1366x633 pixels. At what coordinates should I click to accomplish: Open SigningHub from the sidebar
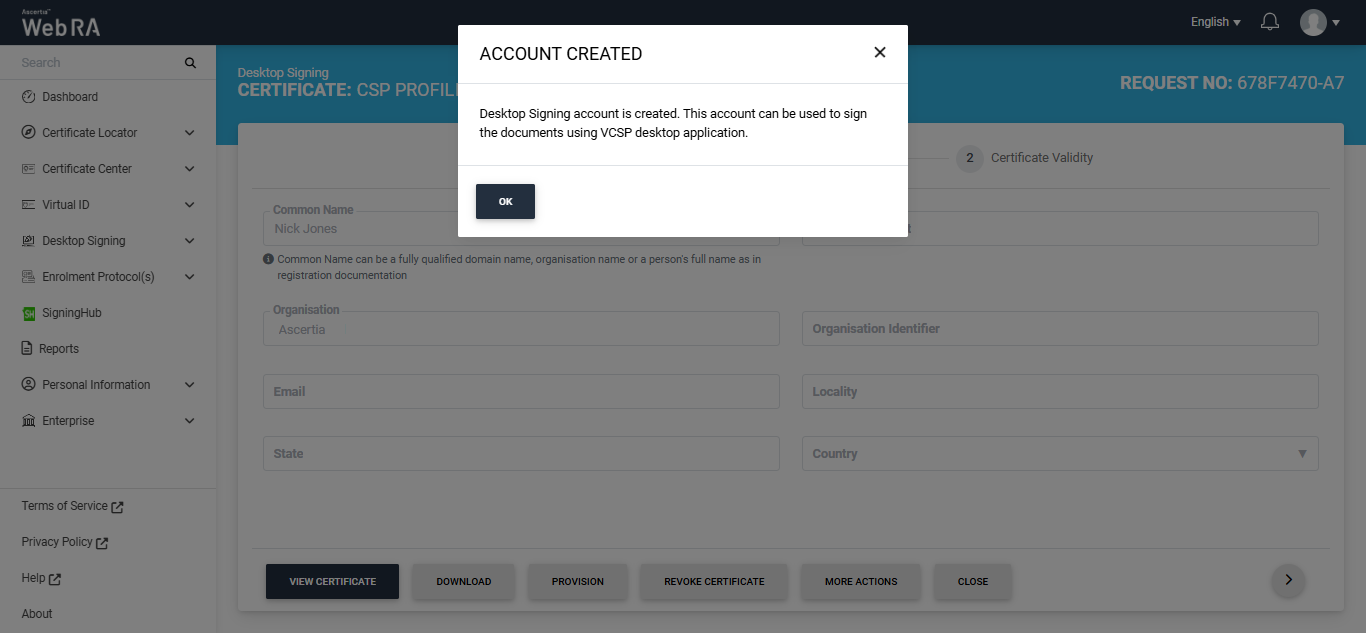[x=71, y=313]
